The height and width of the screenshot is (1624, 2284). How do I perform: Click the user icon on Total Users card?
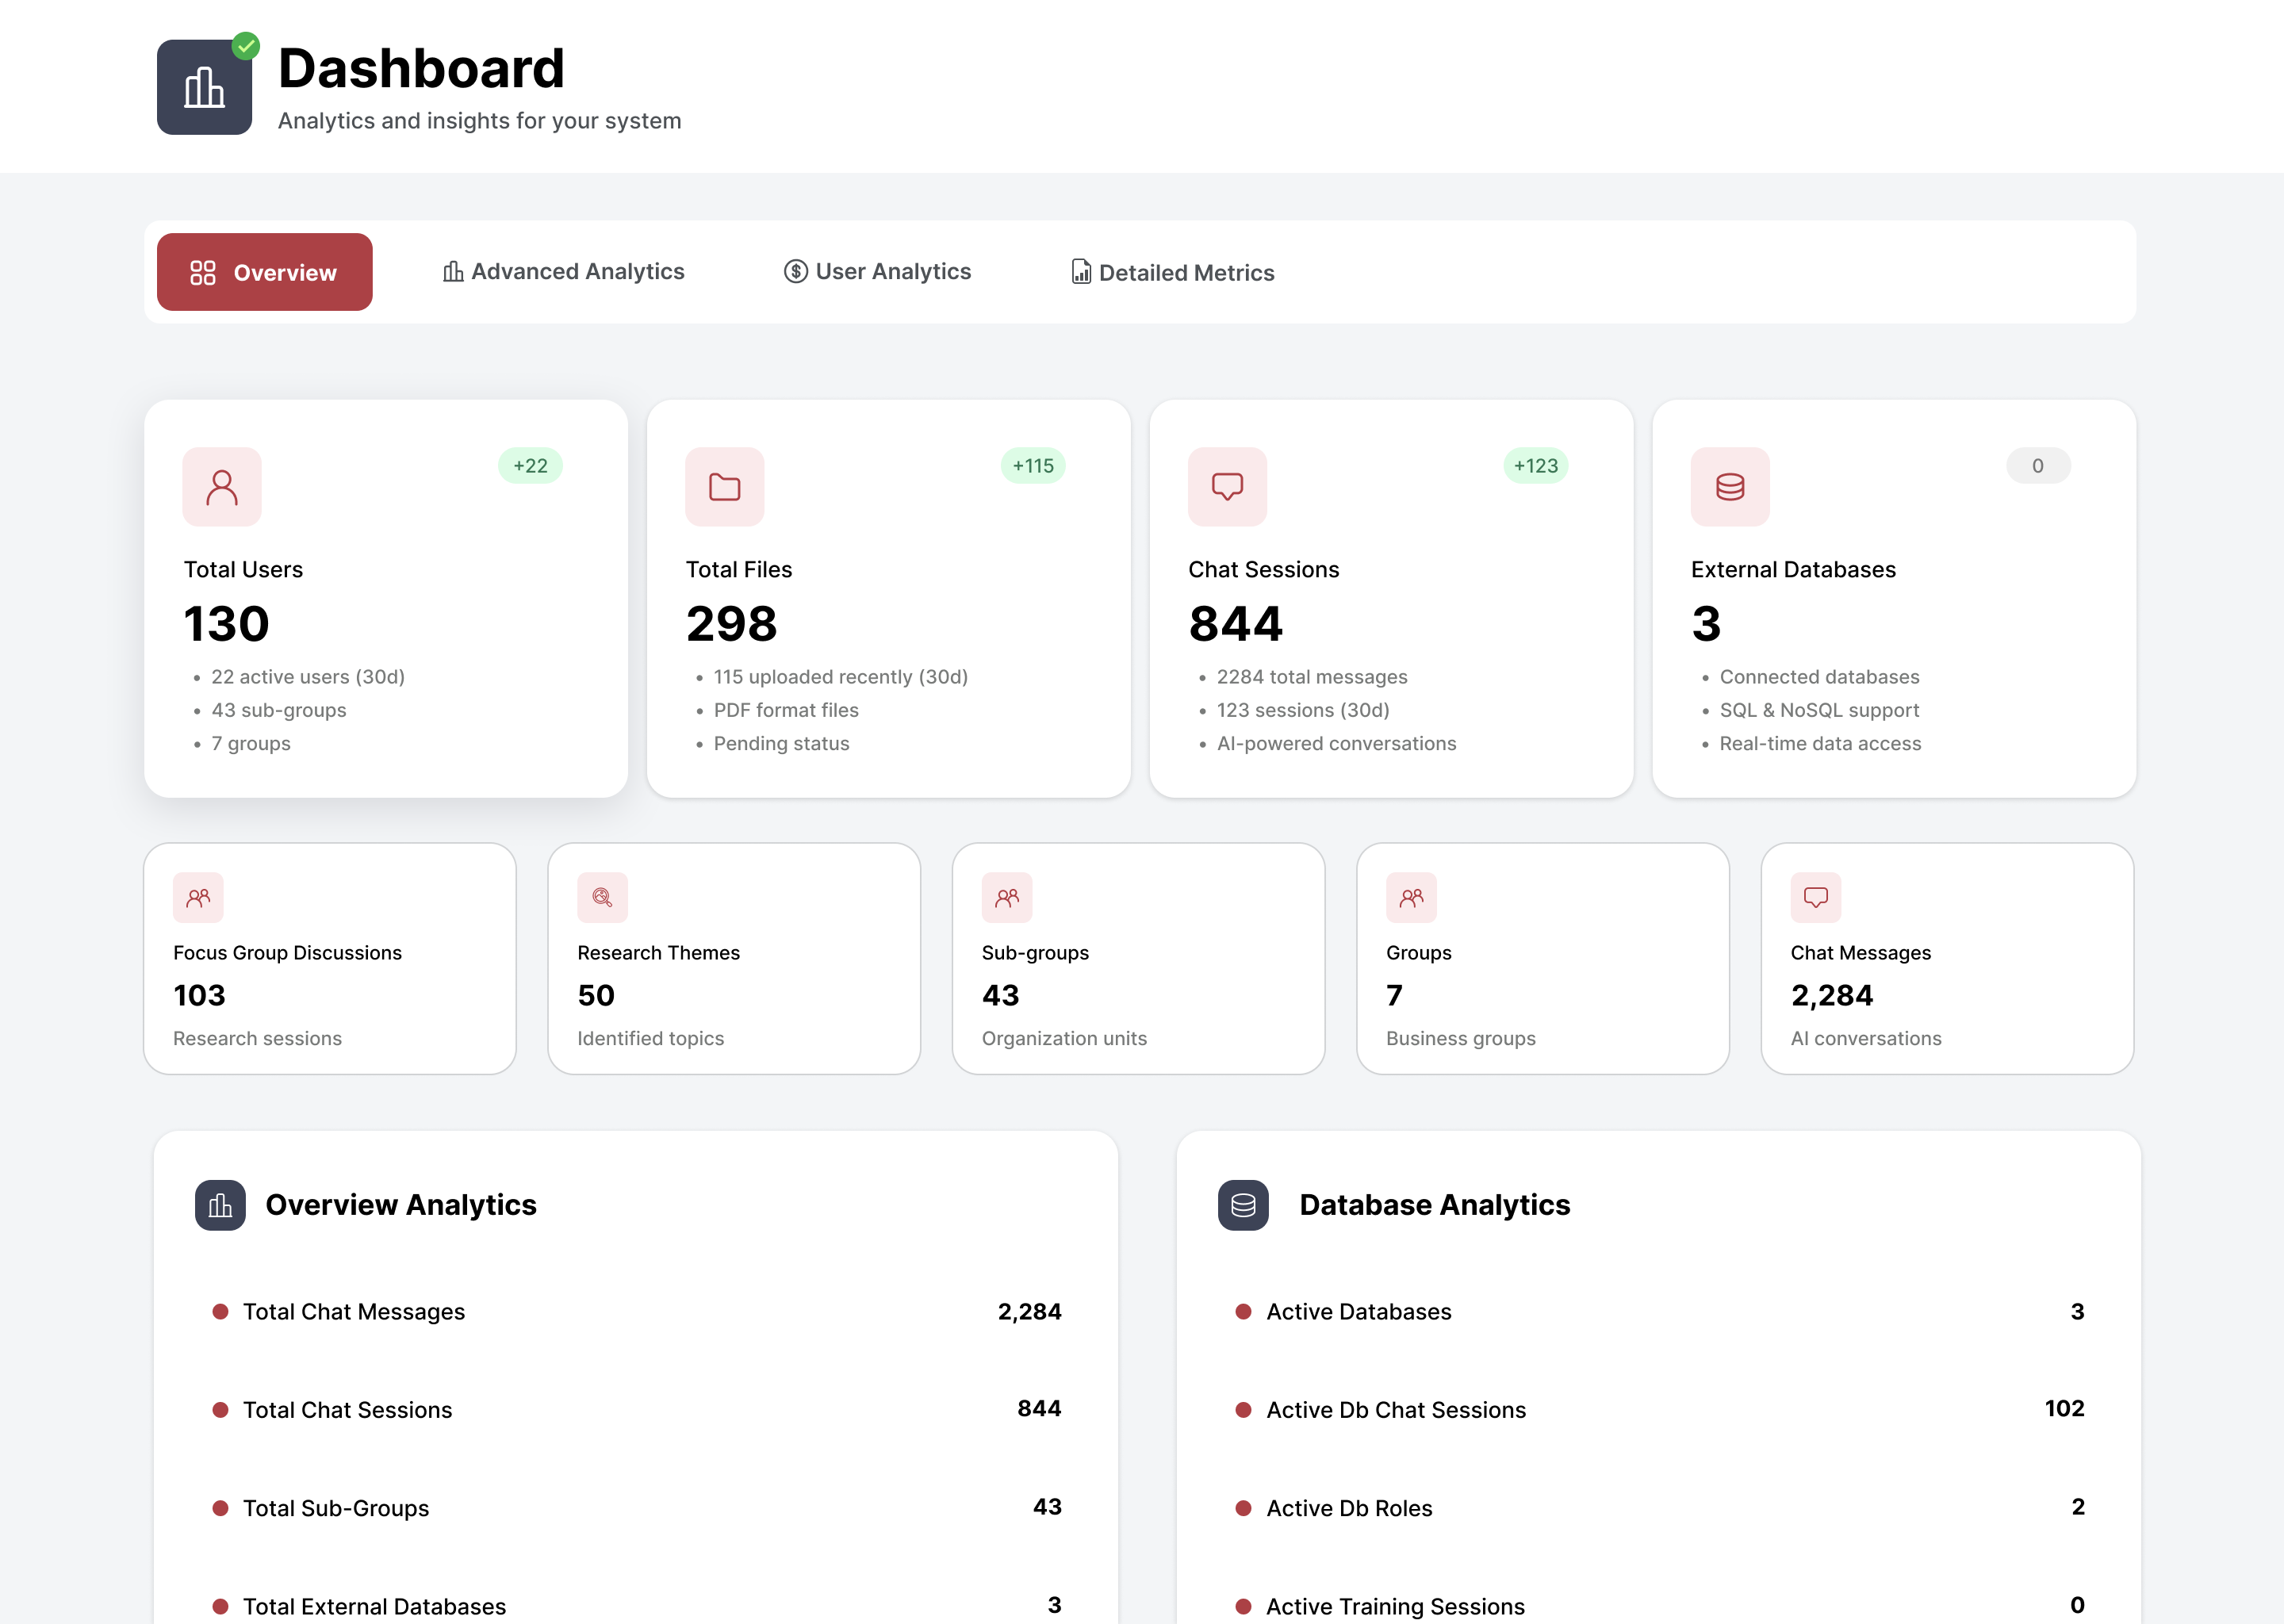point(221,487)
